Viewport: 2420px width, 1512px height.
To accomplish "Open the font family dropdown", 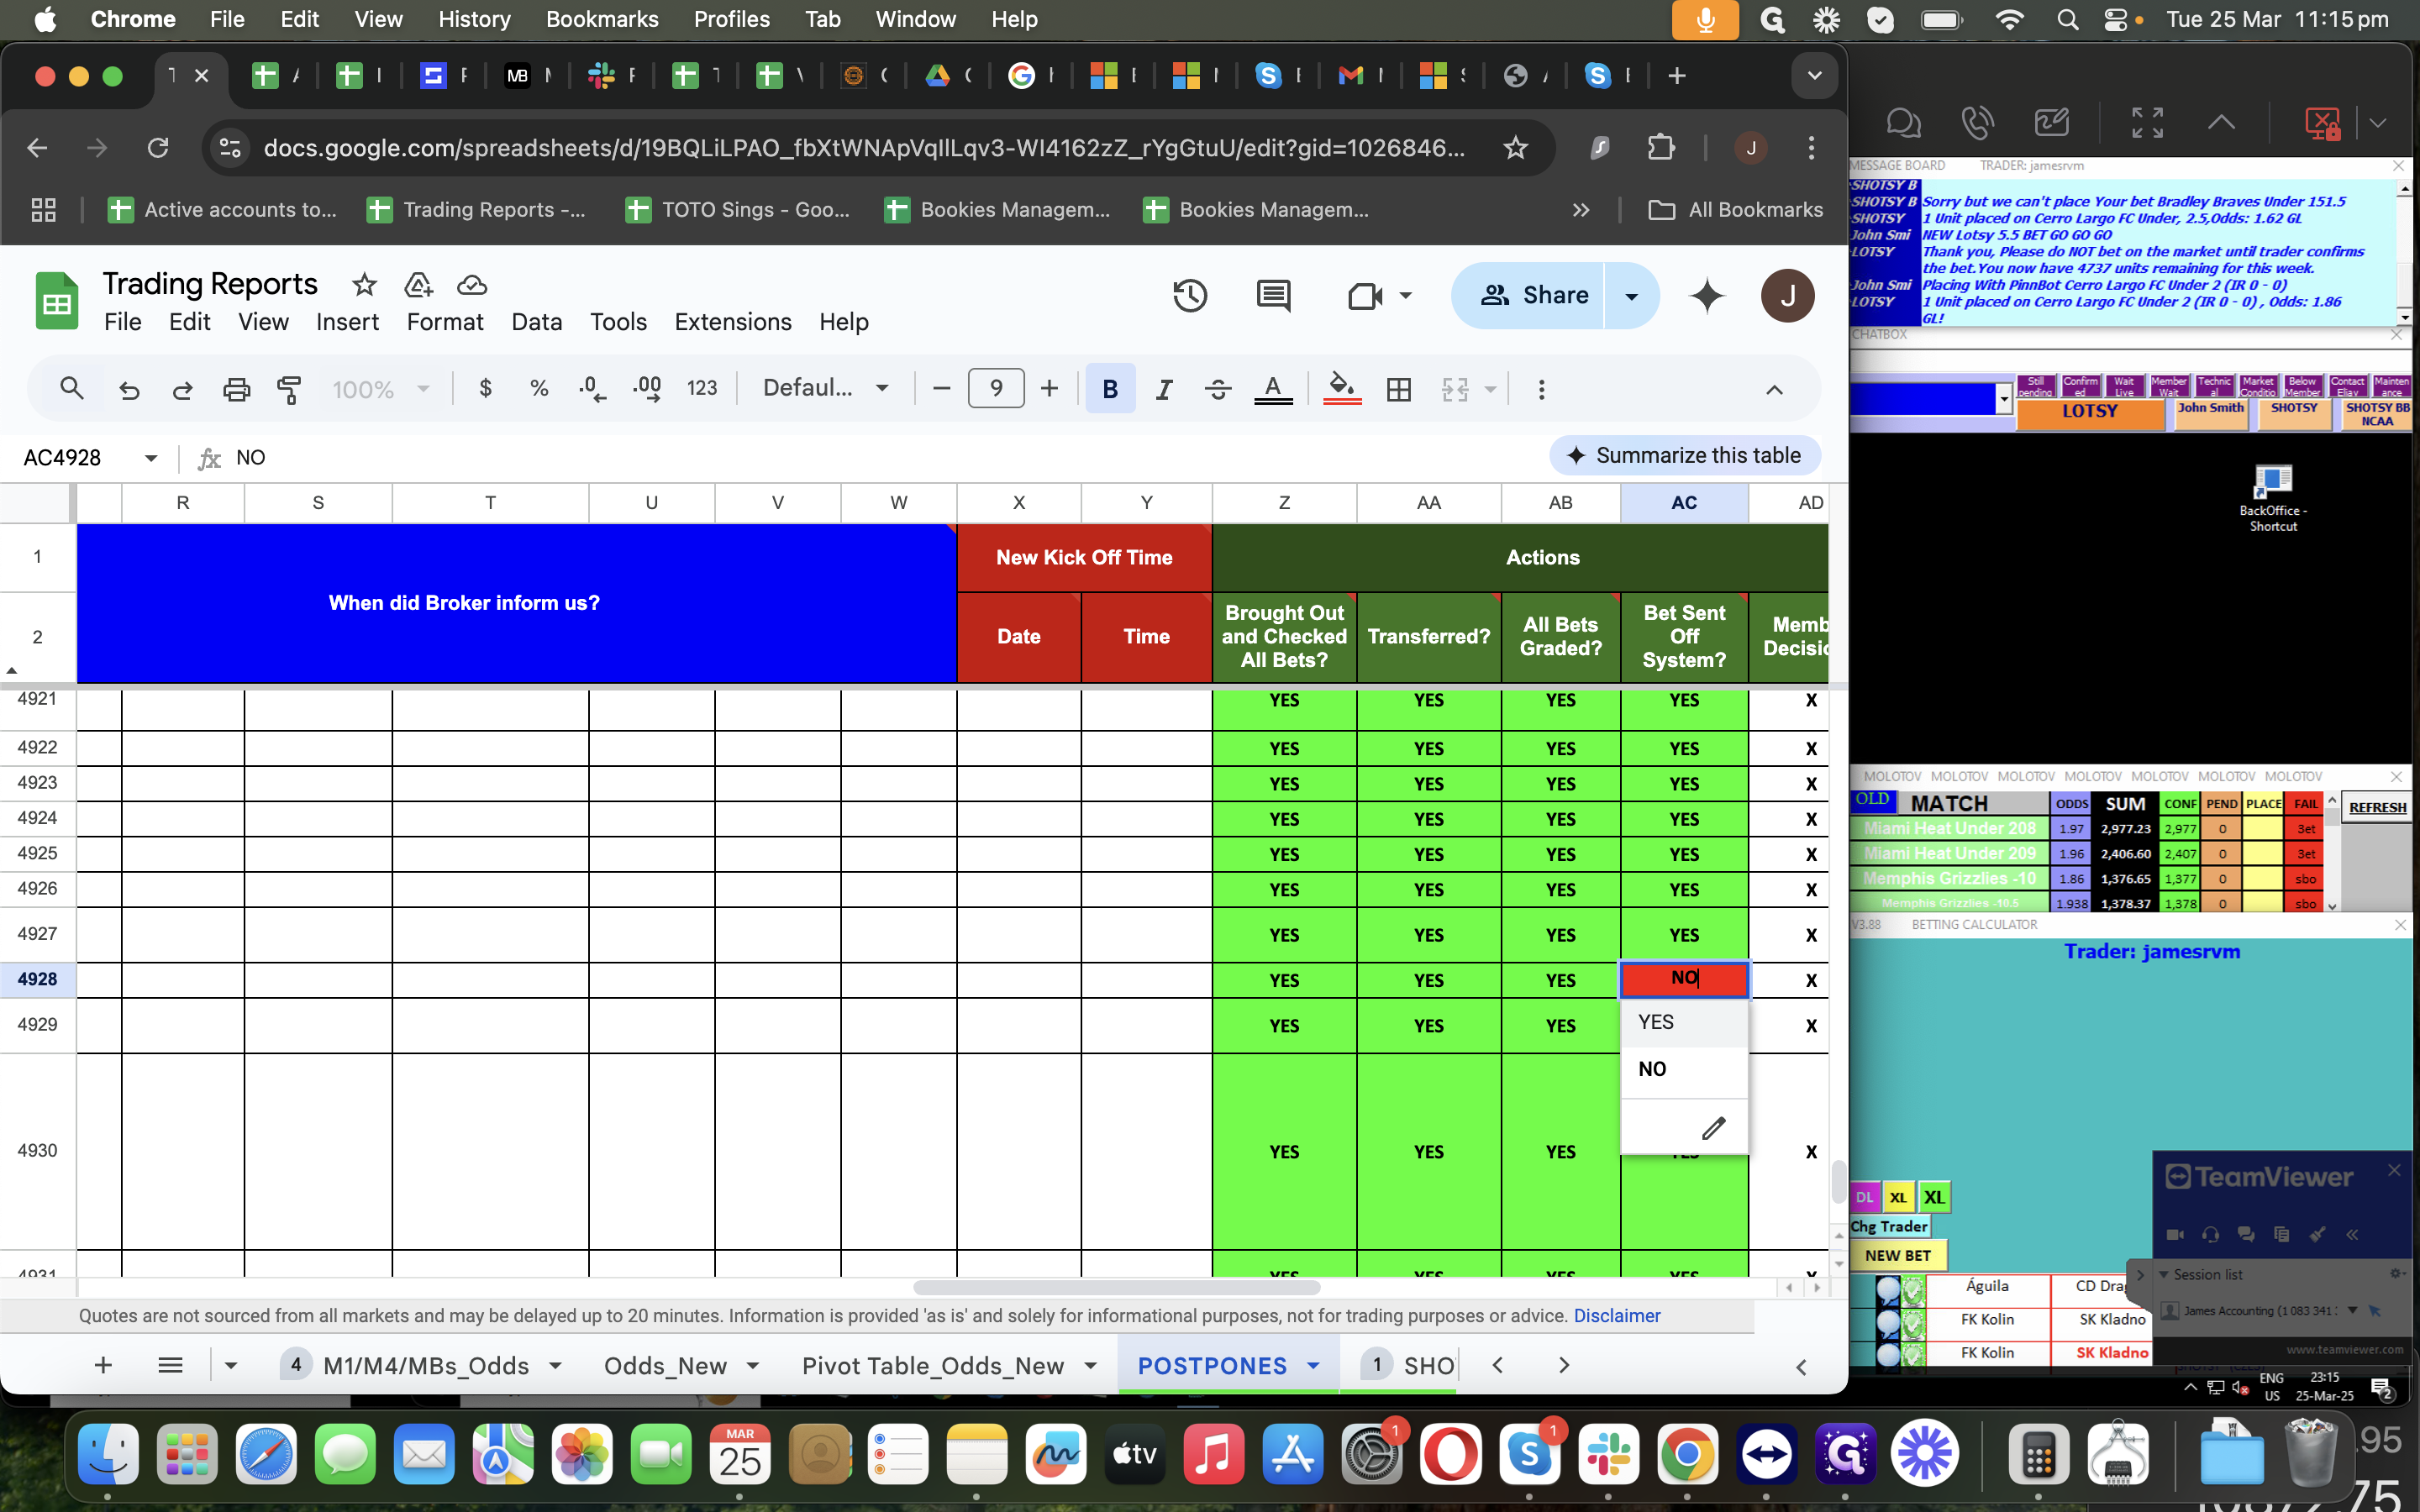I will (x=826, y=389).
